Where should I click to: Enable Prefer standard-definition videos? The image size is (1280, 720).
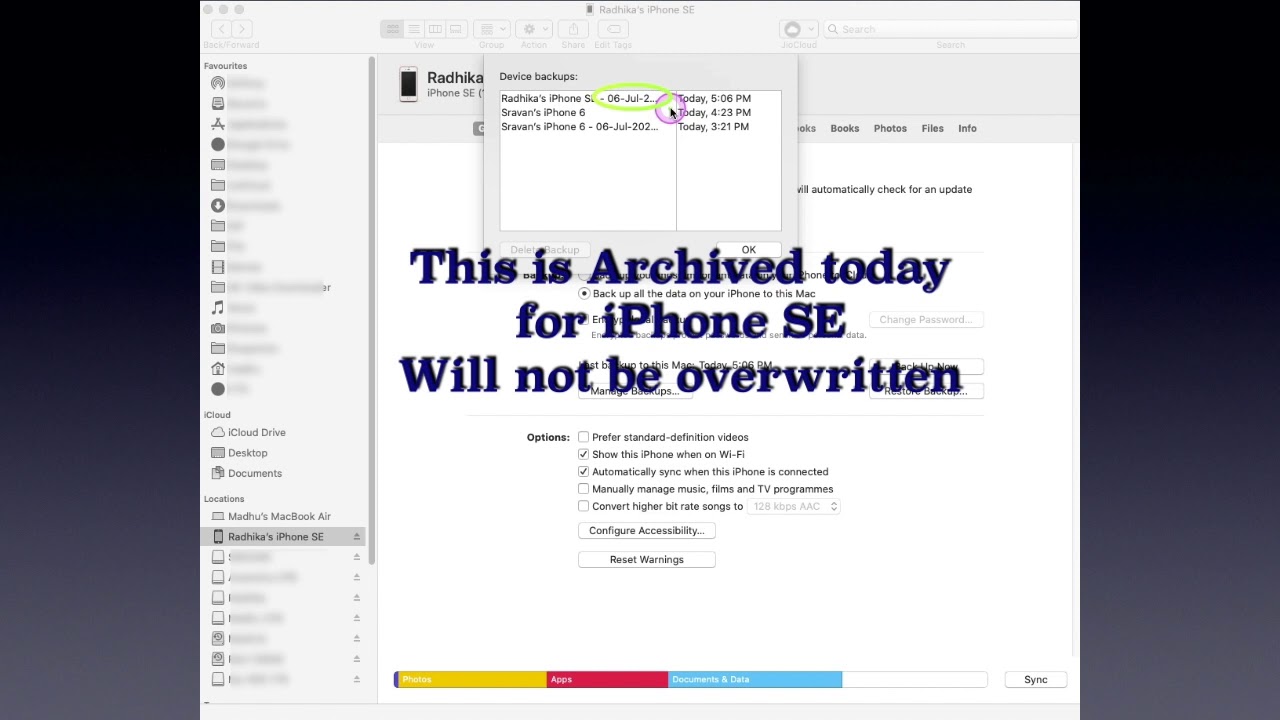[x=583, y=437]
